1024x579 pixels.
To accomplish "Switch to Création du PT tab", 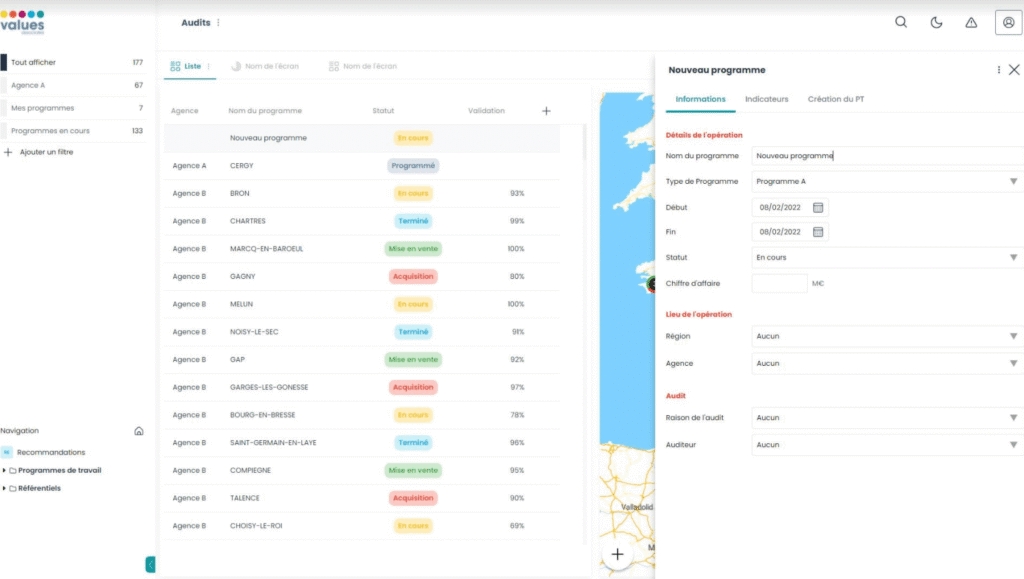I will pos(835,99).
